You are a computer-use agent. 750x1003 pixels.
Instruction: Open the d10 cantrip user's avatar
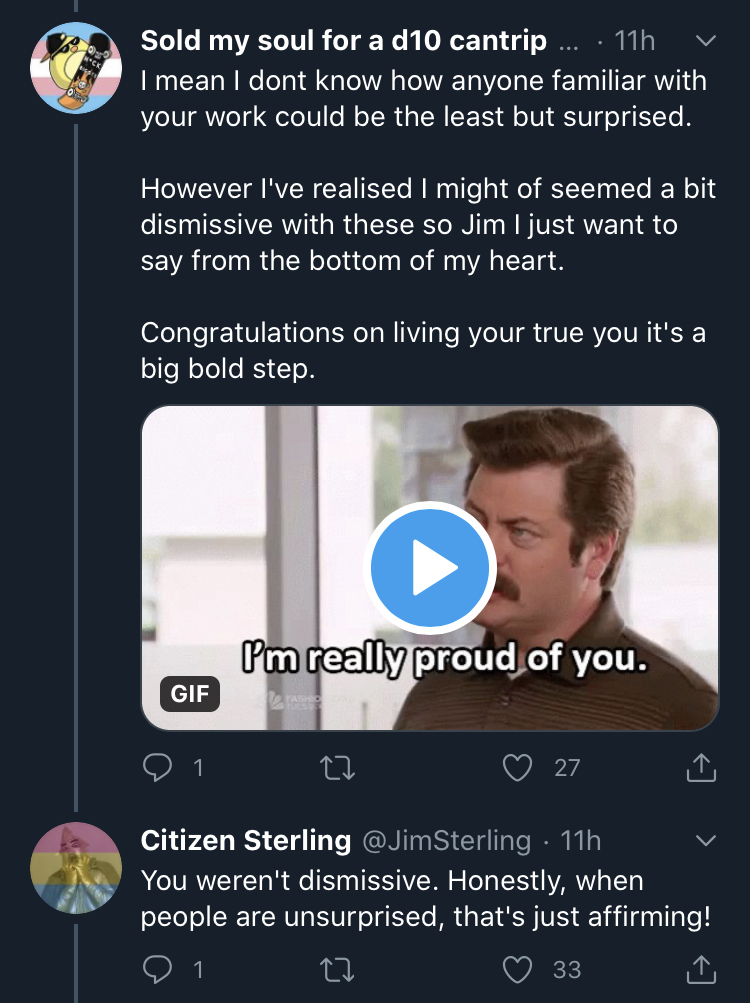76,68
